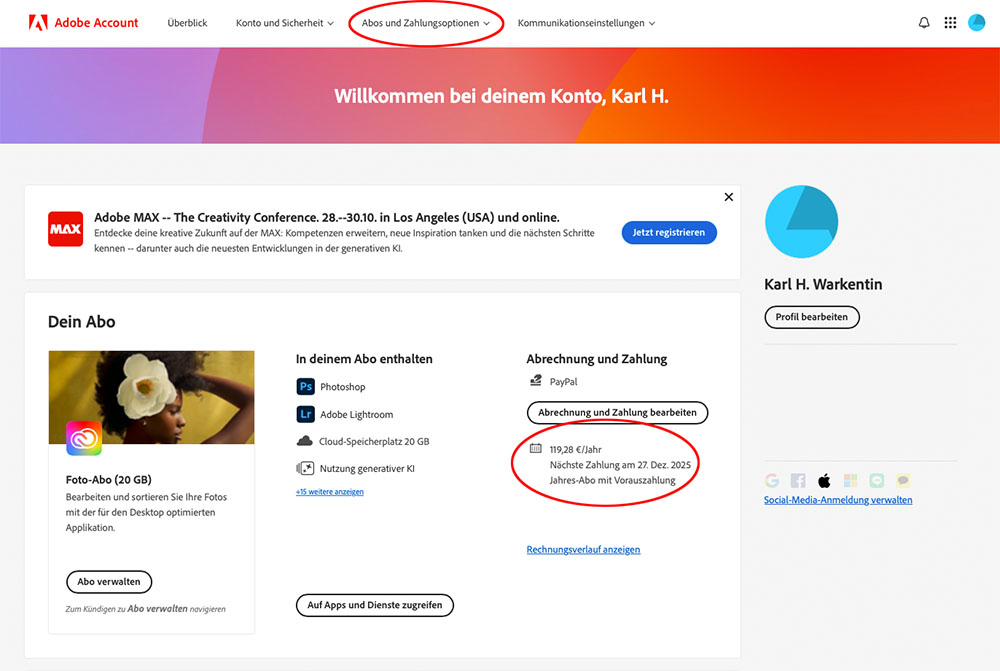Expand Abos und Zahlungsoptionen menu

coord(426,23)
